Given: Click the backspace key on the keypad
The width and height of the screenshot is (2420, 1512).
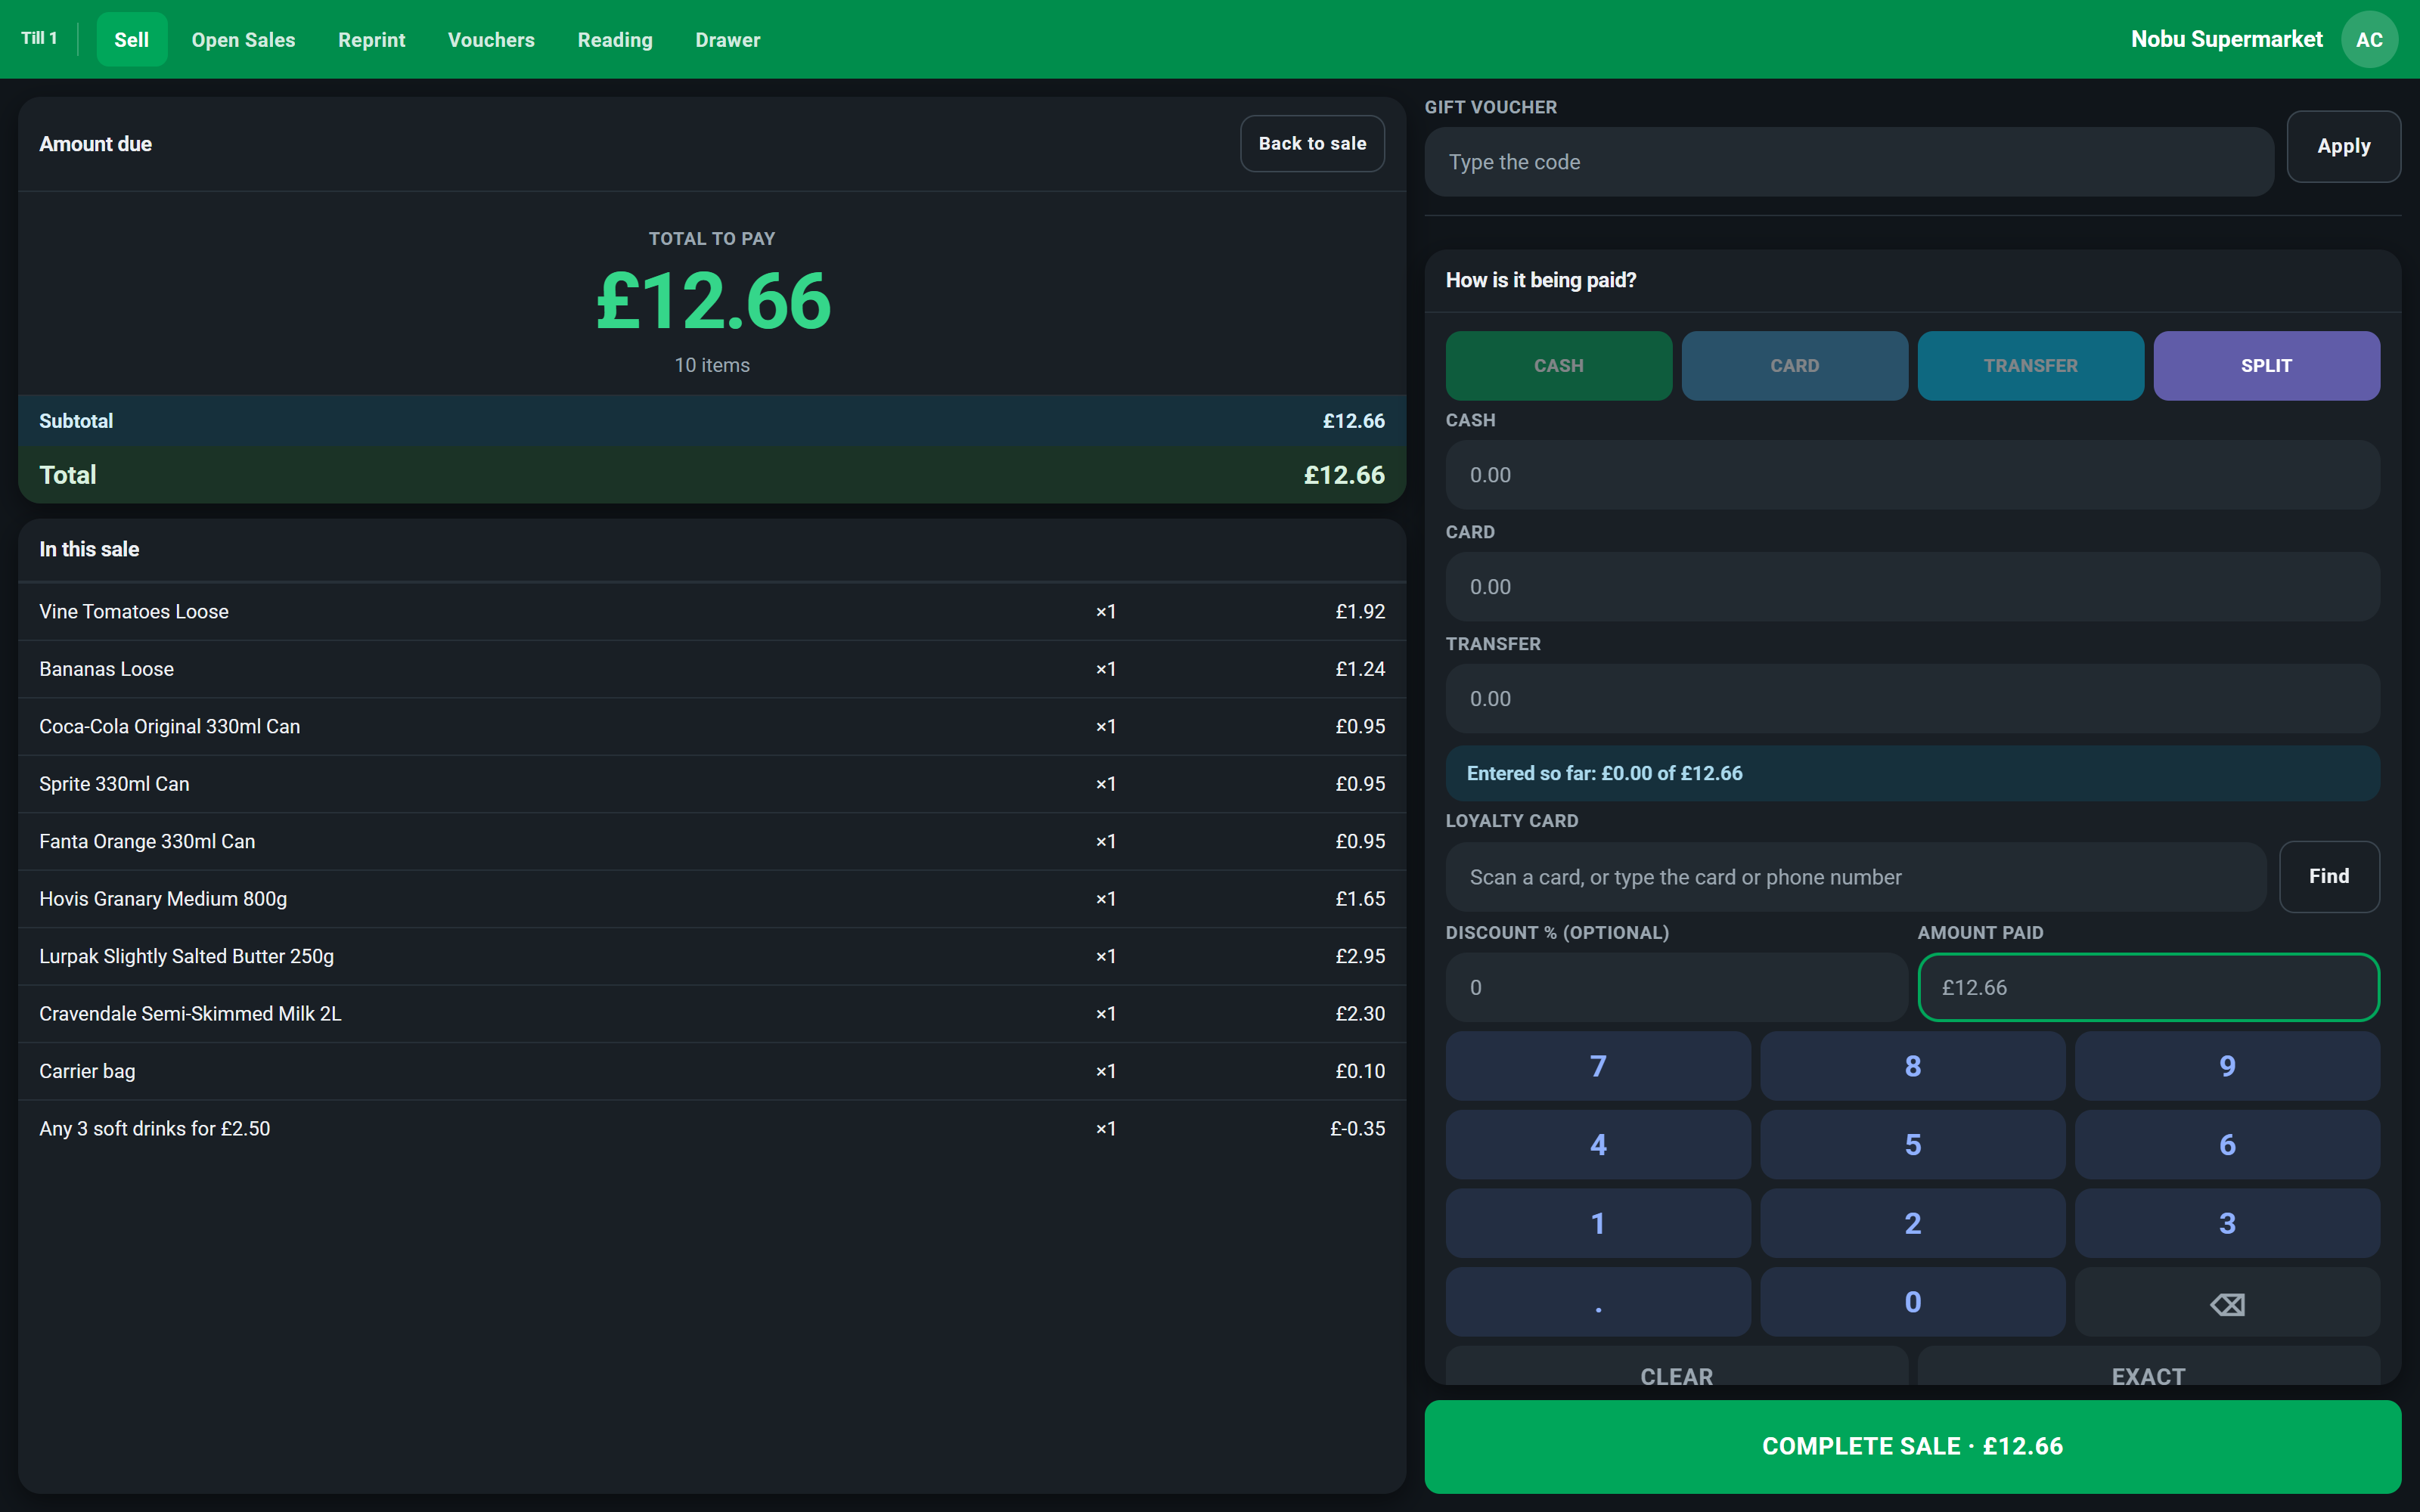Looking at the screenshot, I should pyautogui.click(x=2226, y=1302).
